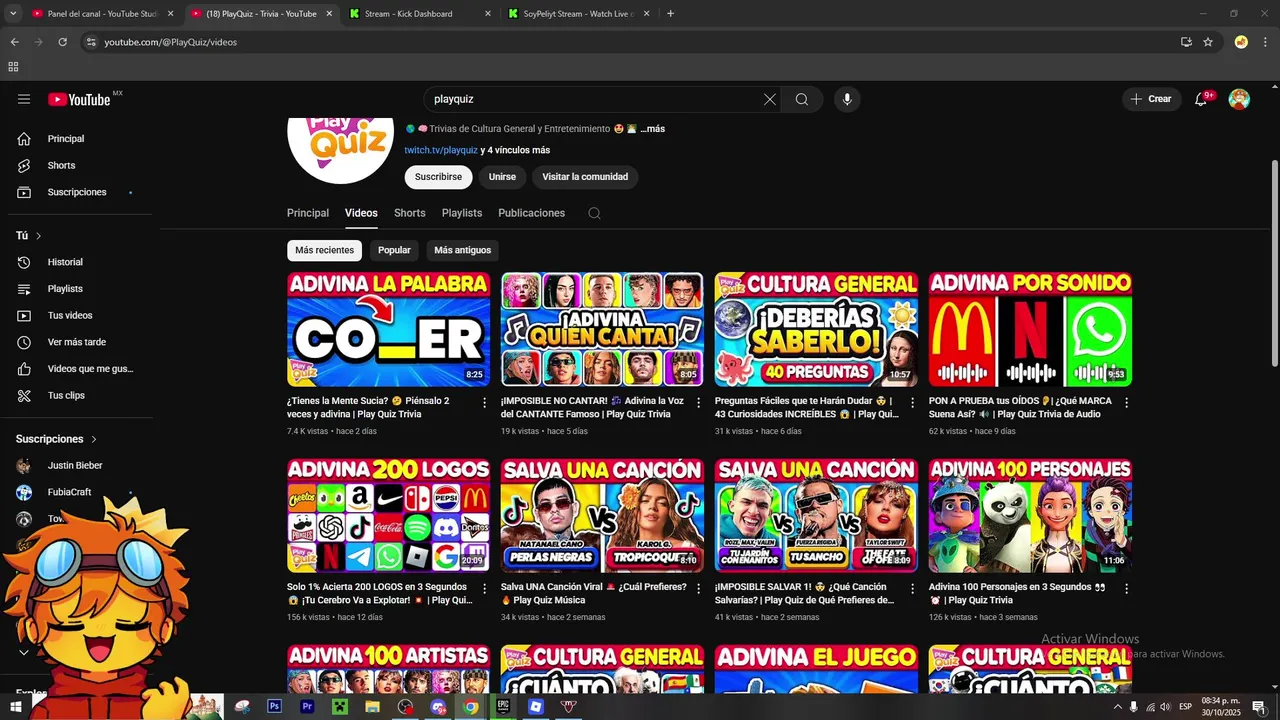Click Visitar la comunidad button
The height and width of the screenshot is (720, 1280).
coord(585,177)
